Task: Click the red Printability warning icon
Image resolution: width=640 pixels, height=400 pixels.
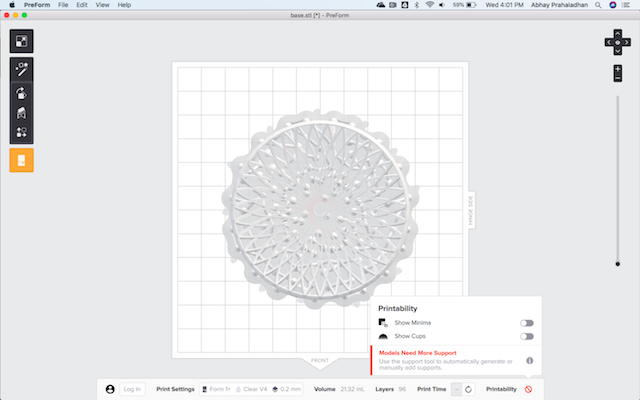Action: pyautogui.click(x=529, y=389)
